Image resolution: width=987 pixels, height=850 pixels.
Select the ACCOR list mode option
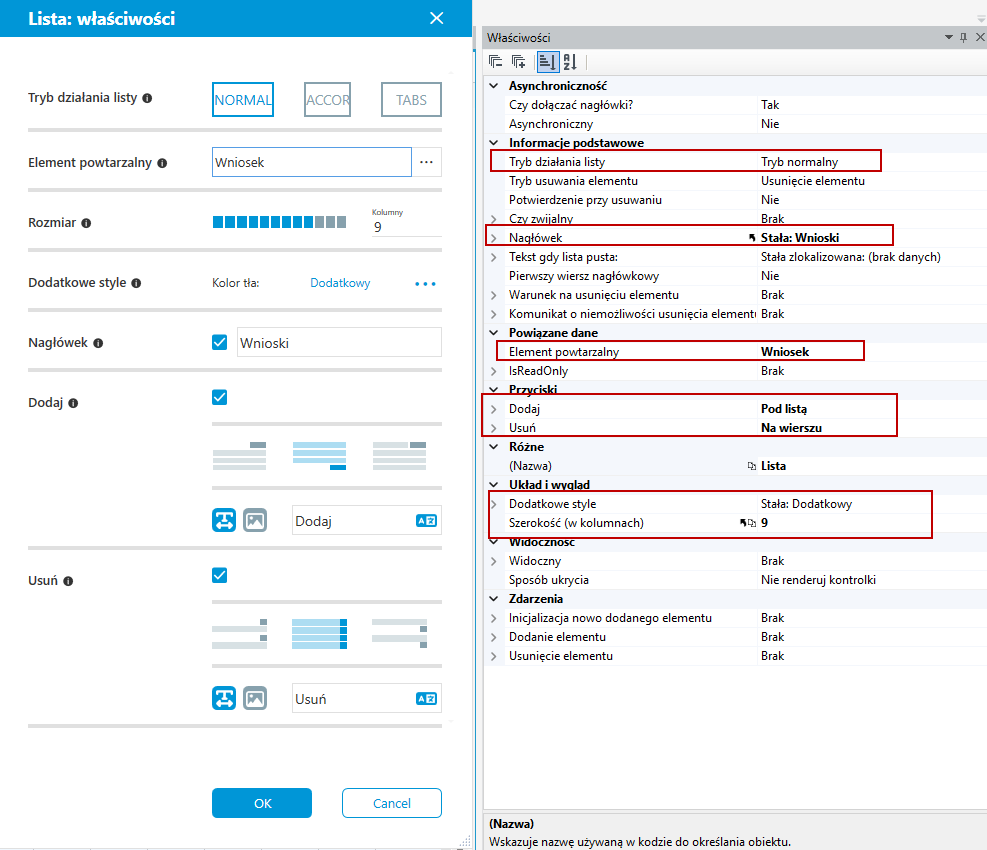[327, 99]
